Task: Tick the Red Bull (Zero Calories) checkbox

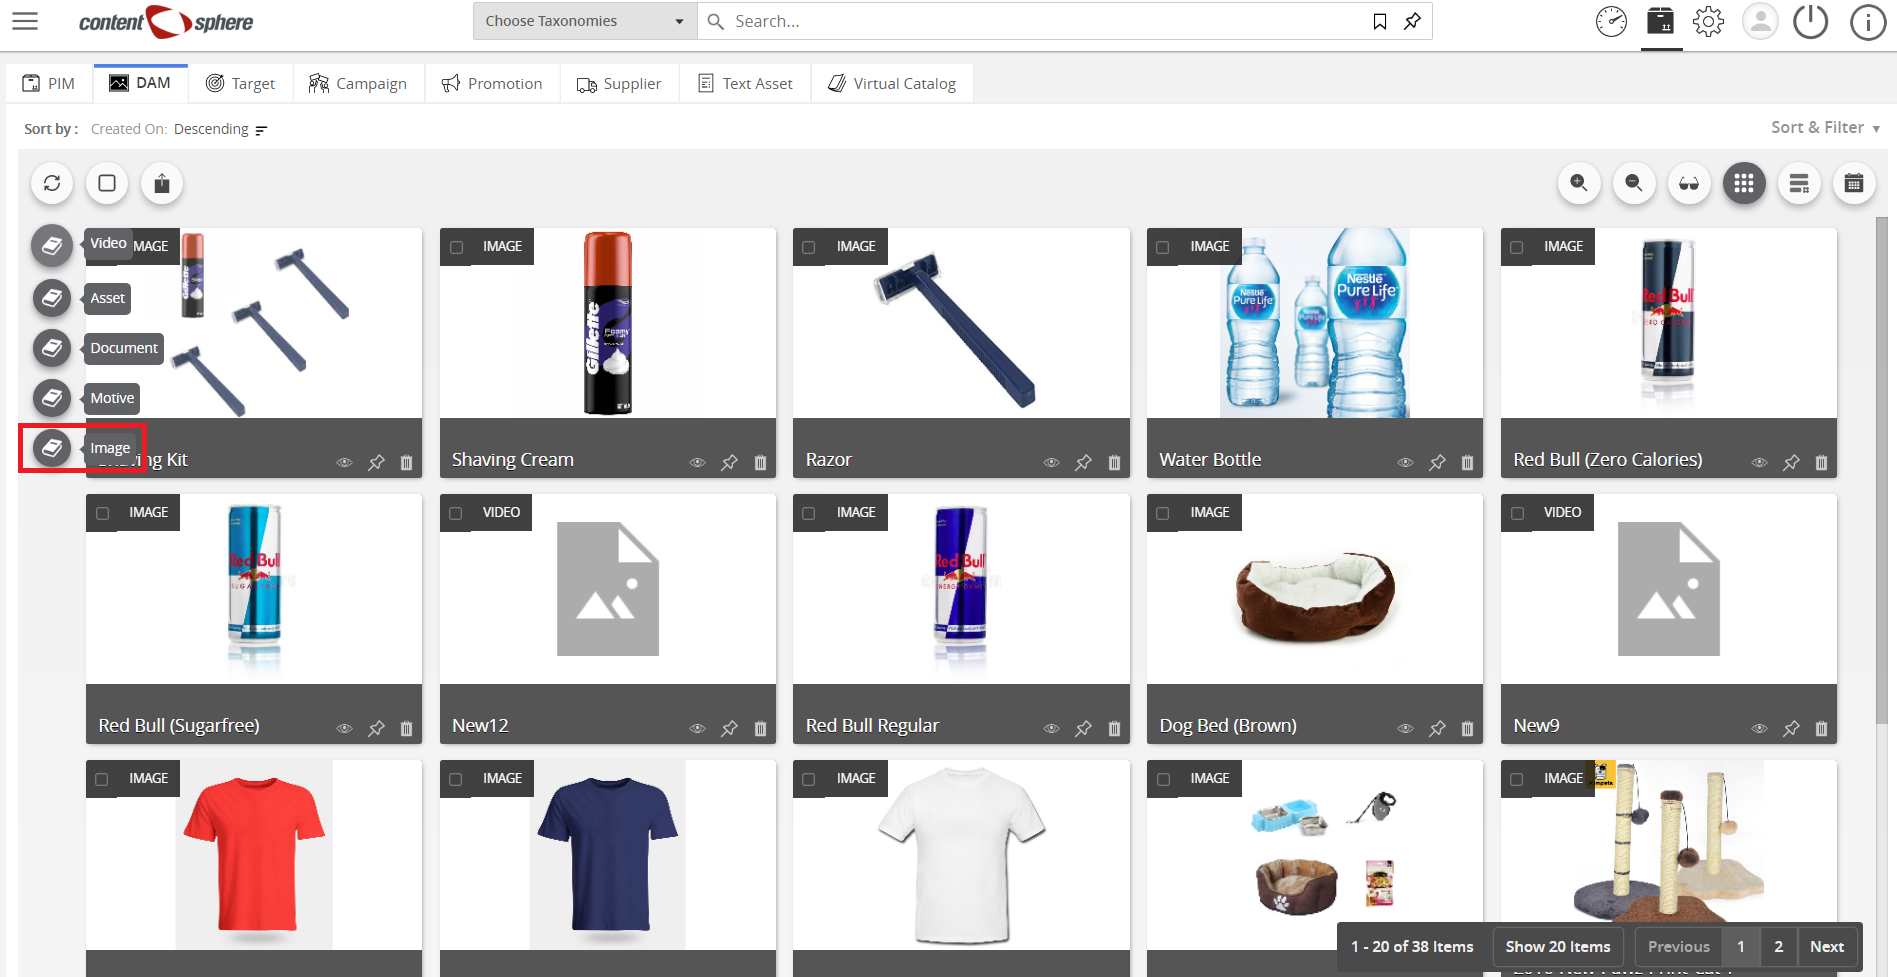Action: tap(1517, 247)
